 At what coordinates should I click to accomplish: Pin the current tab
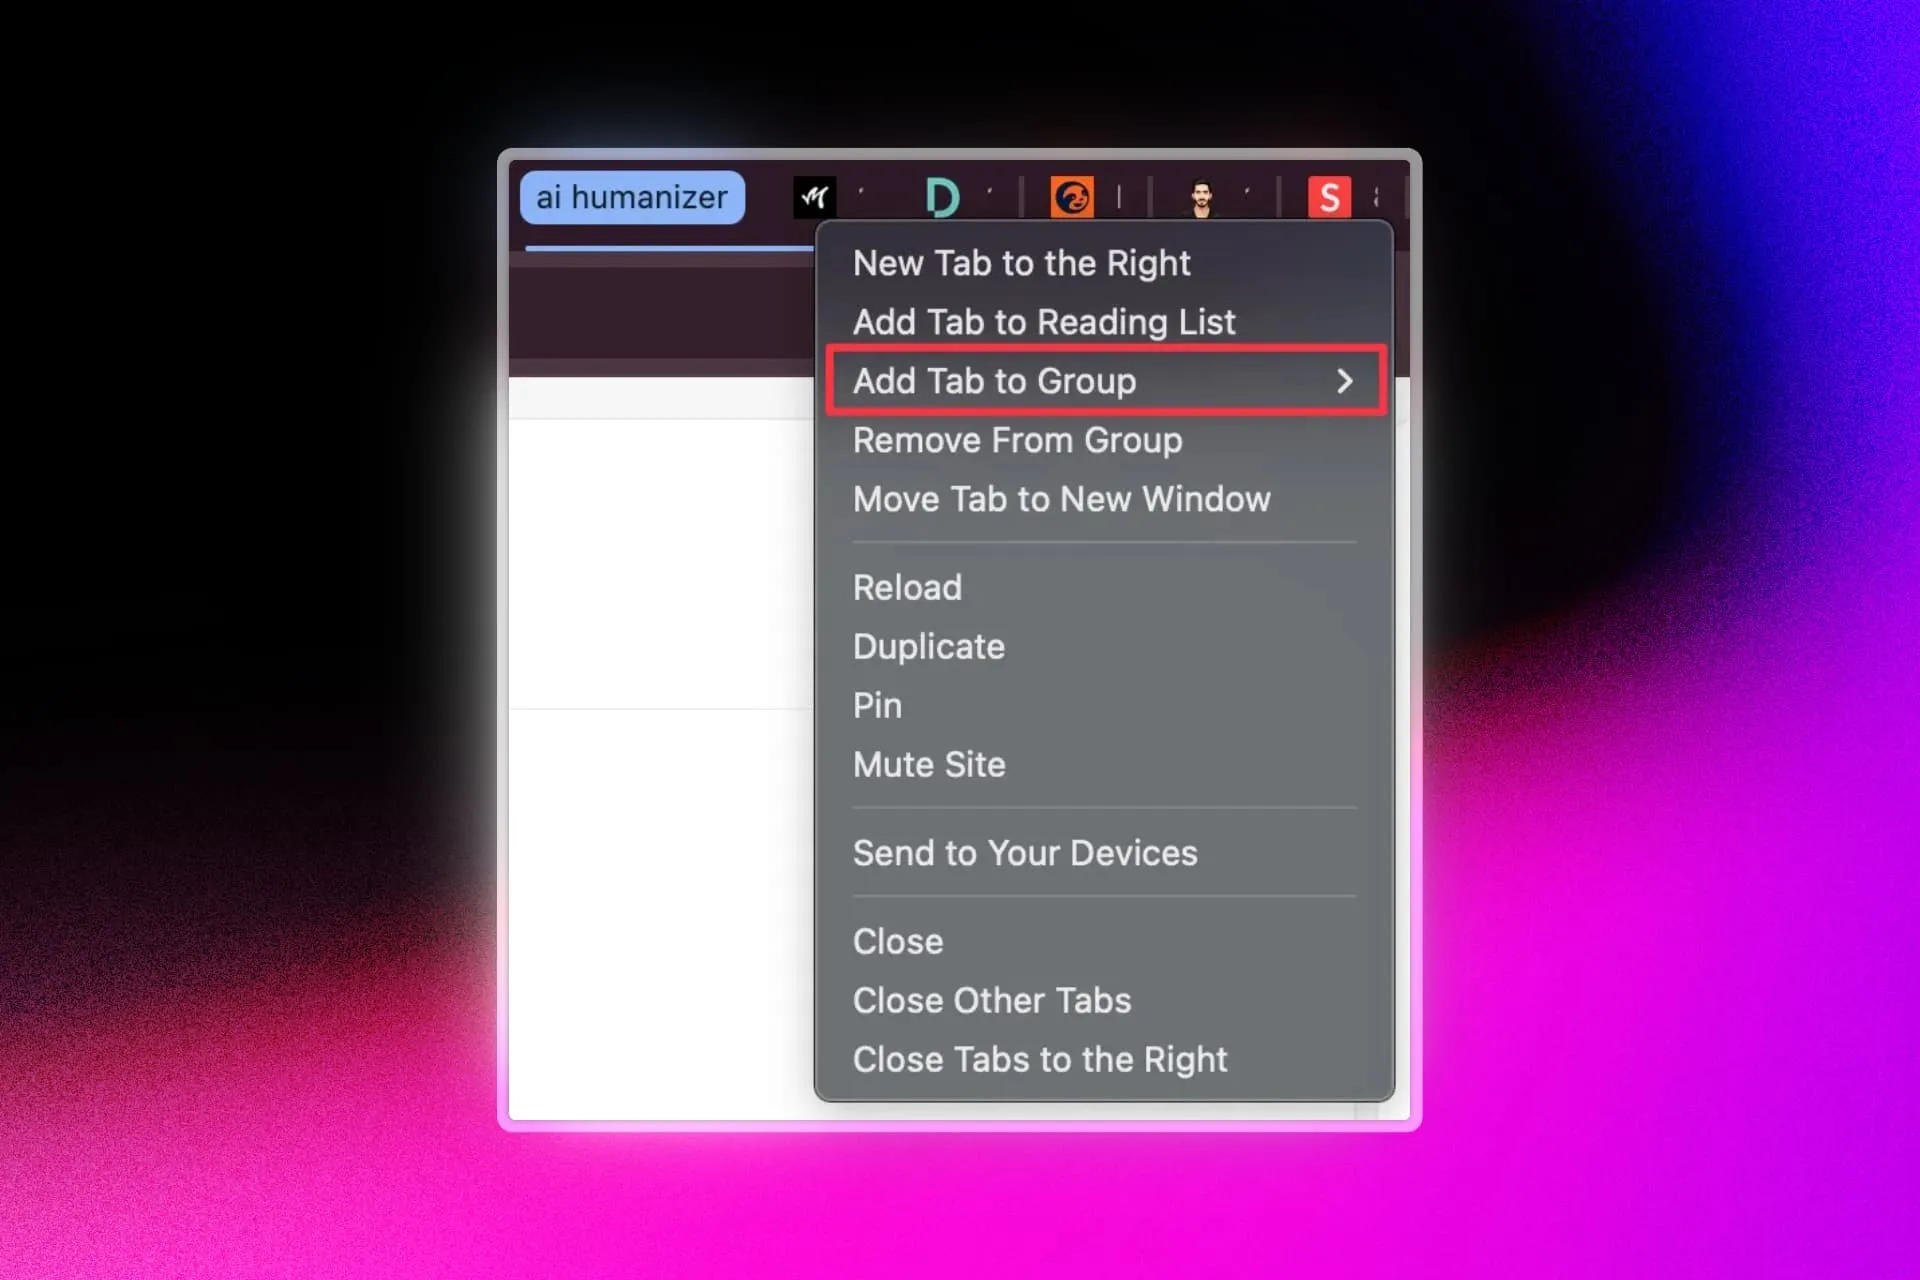877,705
